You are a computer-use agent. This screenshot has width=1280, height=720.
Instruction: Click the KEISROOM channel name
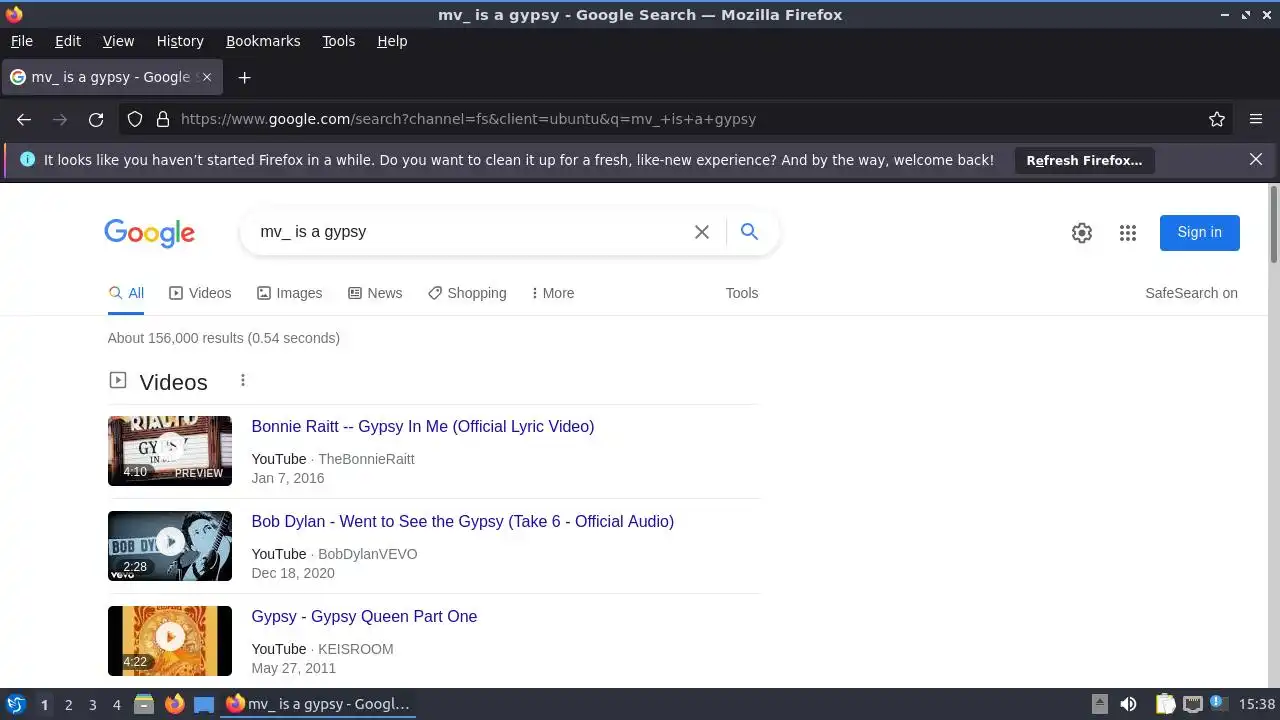click(x=356, y=649)
